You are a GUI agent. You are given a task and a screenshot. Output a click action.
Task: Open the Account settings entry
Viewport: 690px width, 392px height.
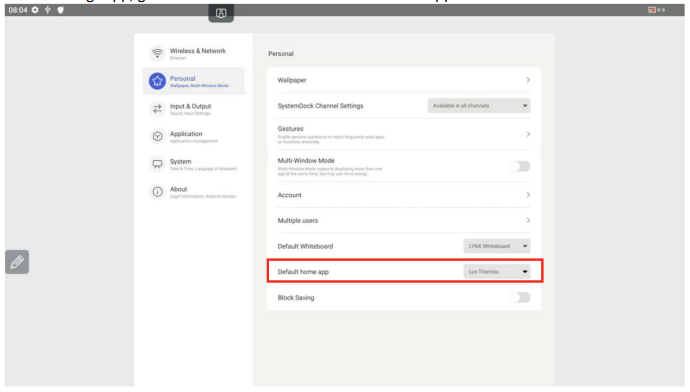click(x=404, y=195)
